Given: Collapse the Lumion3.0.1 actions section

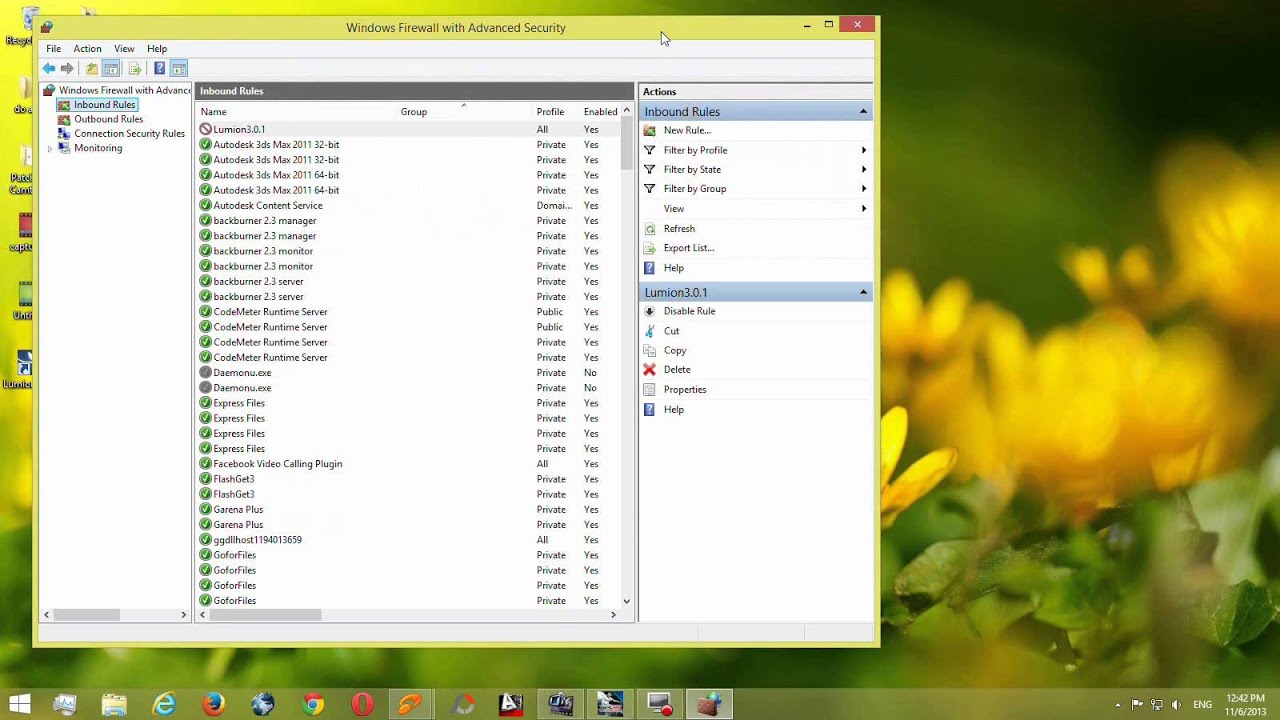Looking at the screenshot, I should coord(863,292).
